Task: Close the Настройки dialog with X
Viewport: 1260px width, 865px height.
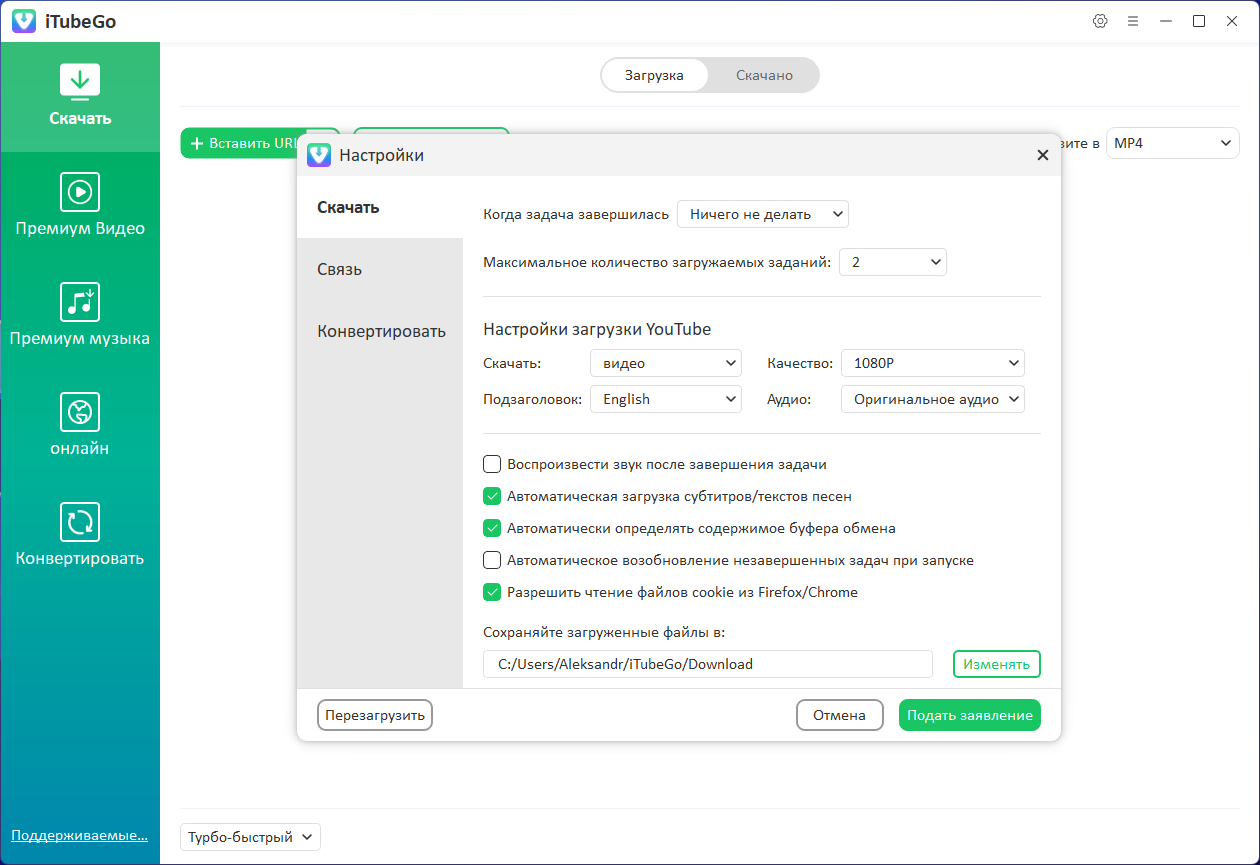Action: click(x=1042, y=155)
